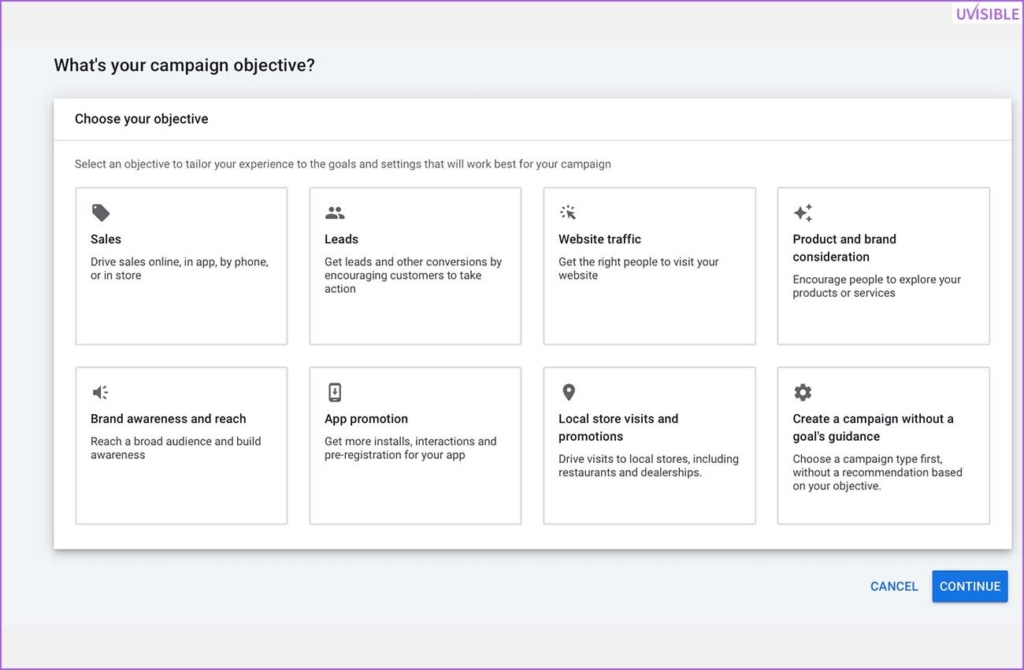Pick the App promotion objective card
1024x670 pixels.
pyautogui.click(x=415, y=445)
